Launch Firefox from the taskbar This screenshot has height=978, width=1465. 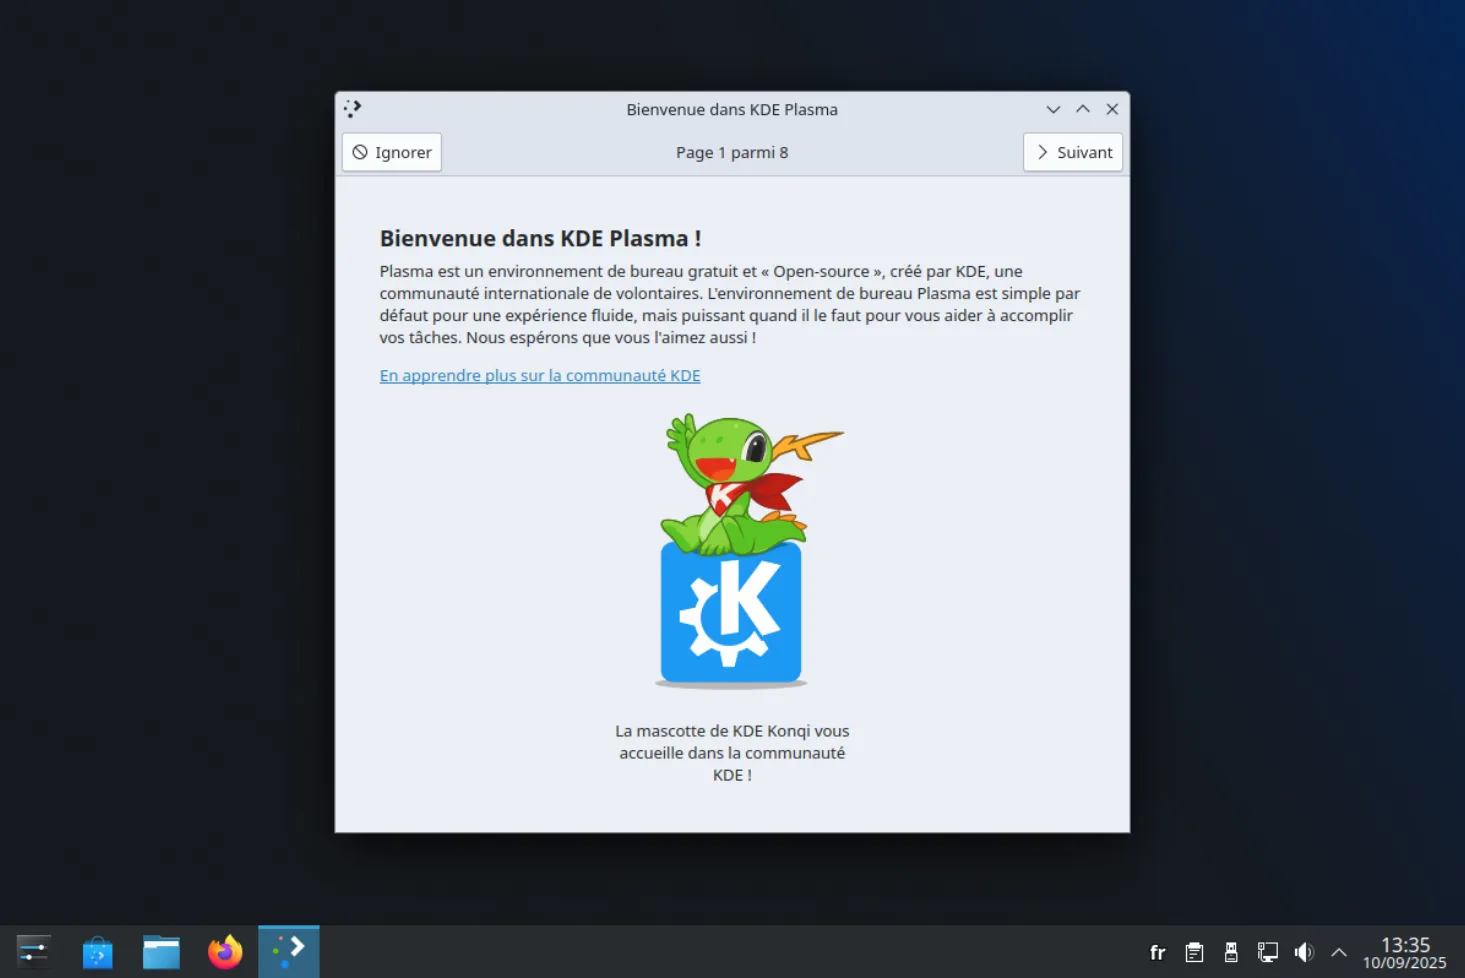point(225,952)
